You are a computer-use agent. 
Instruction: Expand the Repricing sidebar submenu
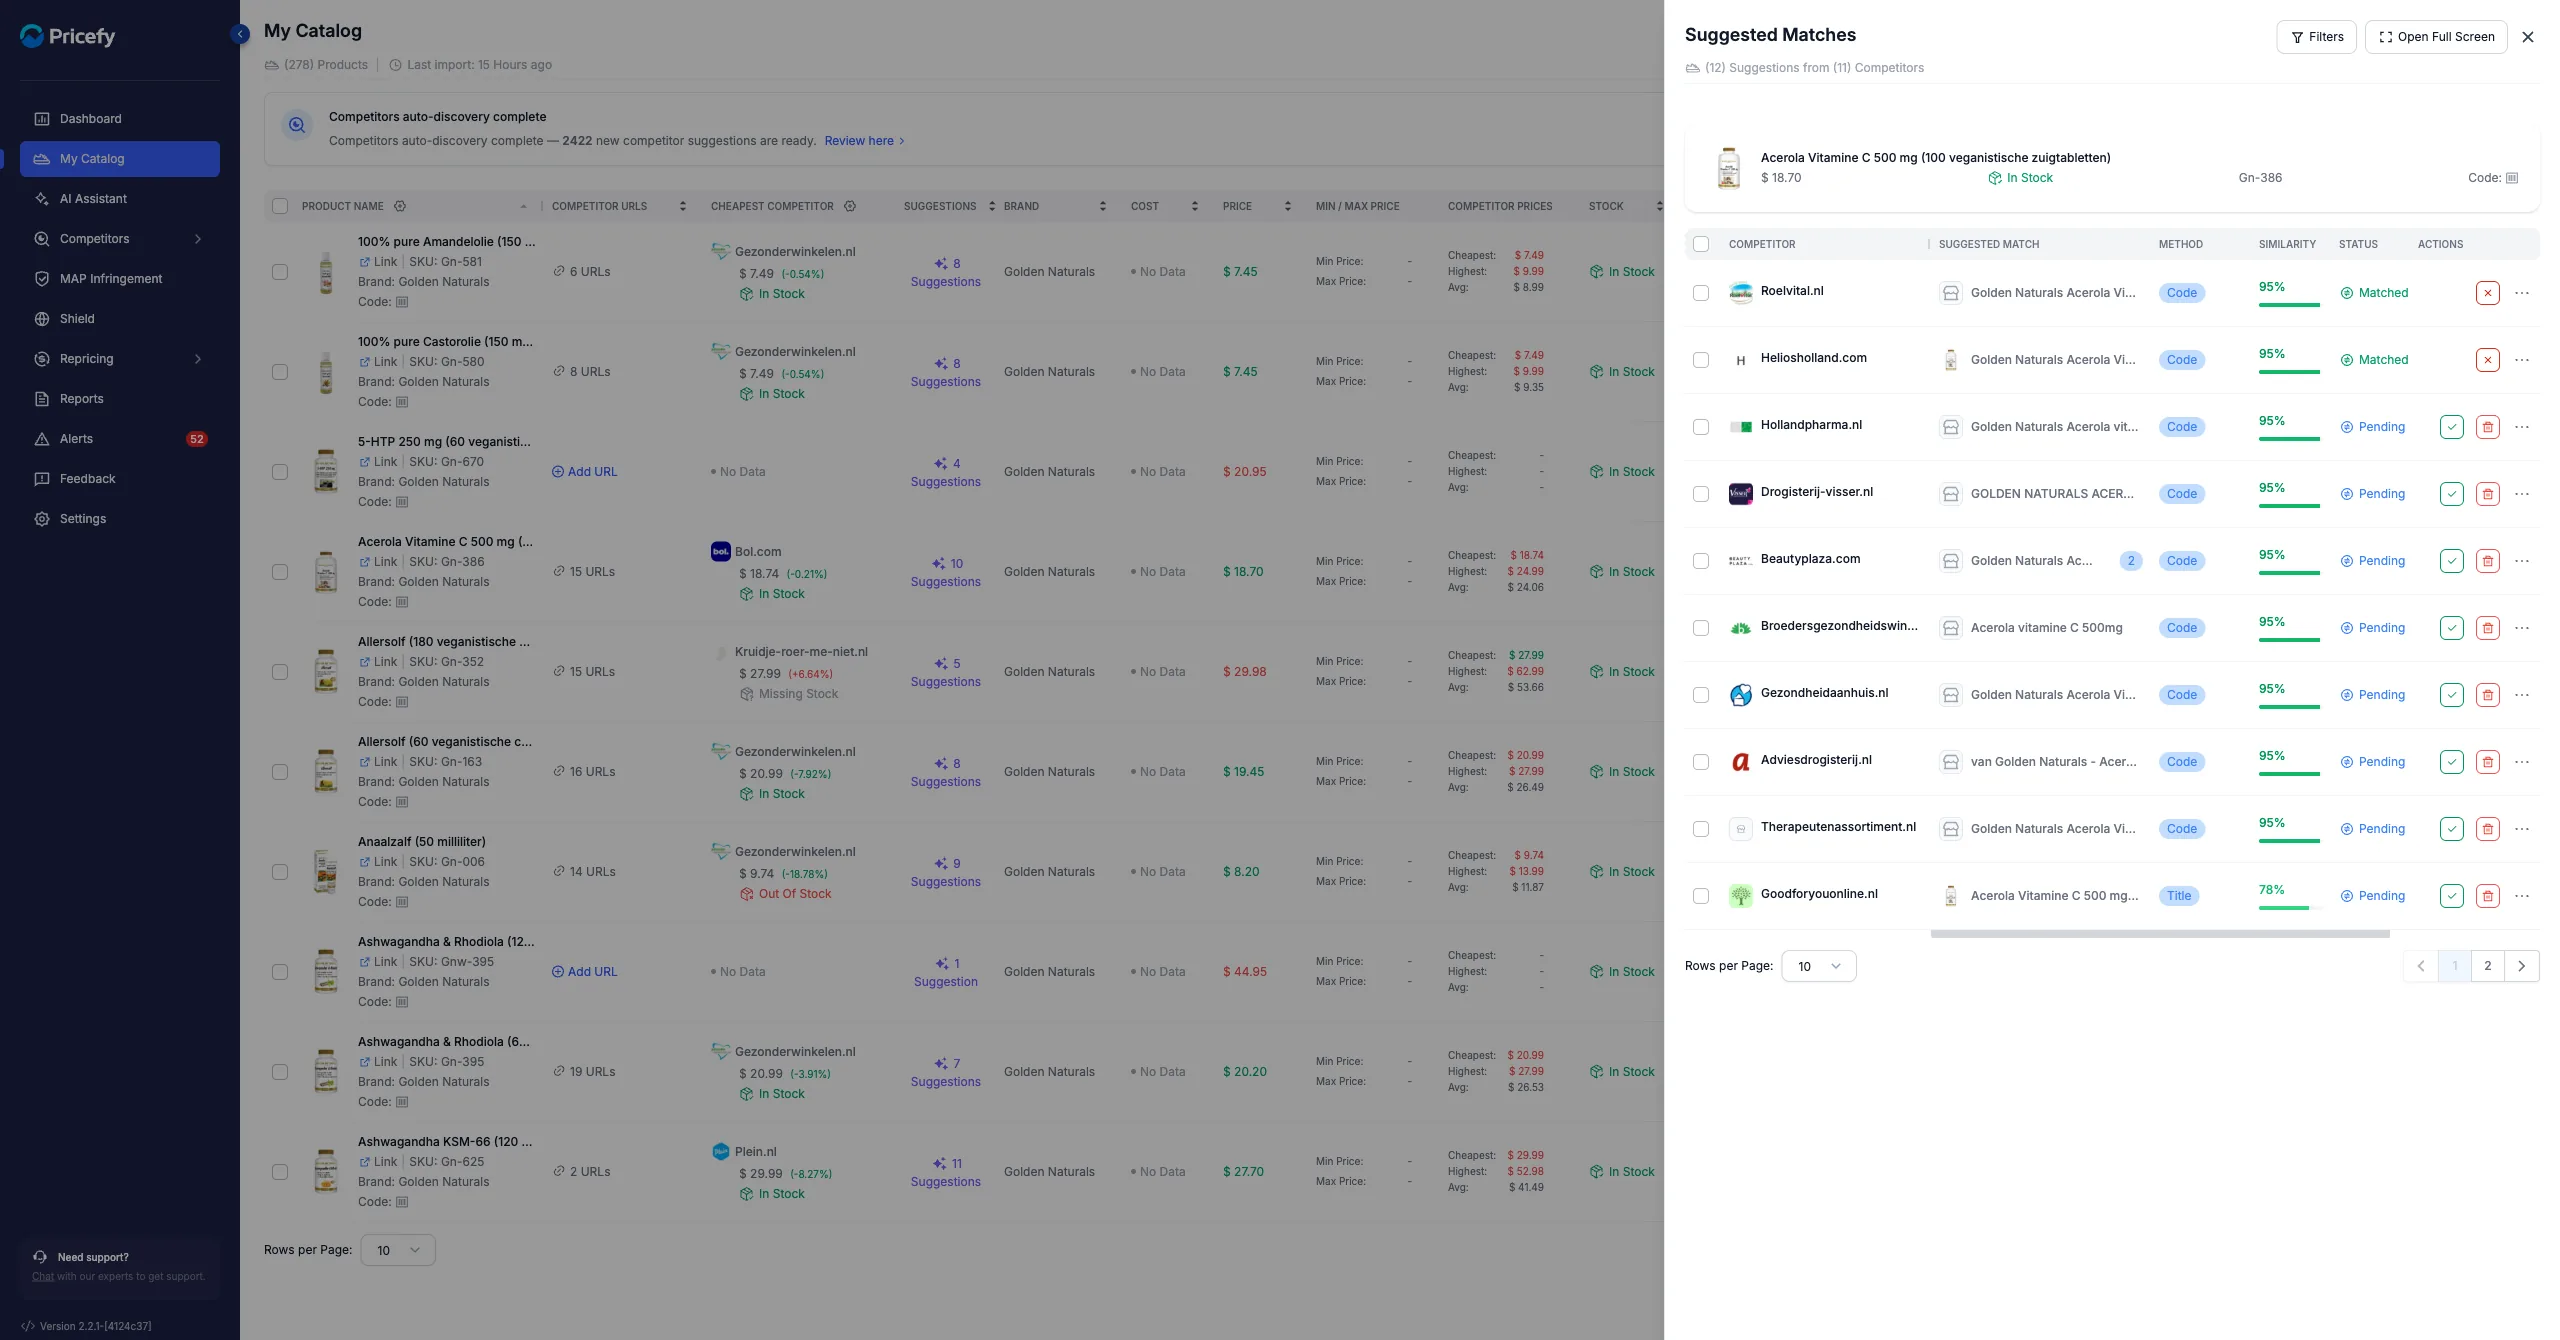pyautogui.click(x=197, y=359)
